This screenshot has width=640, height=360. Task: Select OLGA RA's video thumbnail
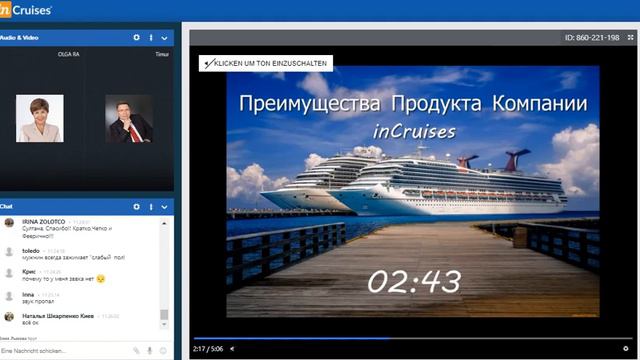[x=40, y=118]
